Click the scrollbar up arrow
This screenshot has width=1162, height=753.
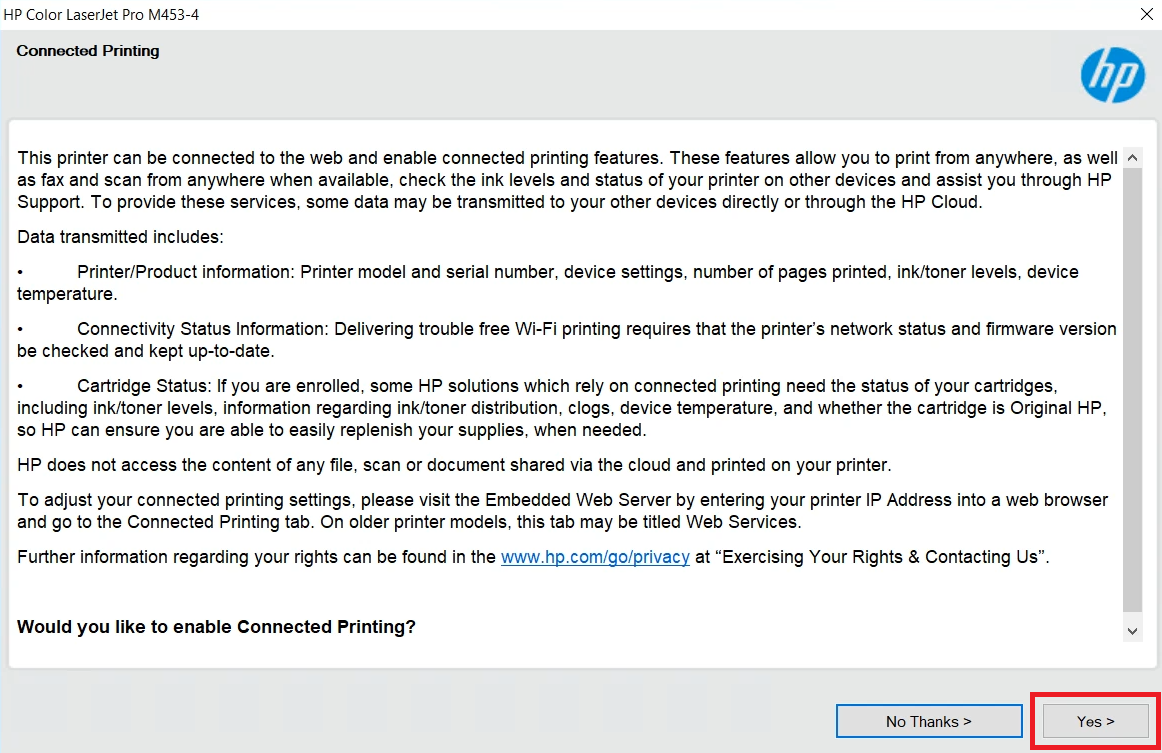(x=1132, y=157)
